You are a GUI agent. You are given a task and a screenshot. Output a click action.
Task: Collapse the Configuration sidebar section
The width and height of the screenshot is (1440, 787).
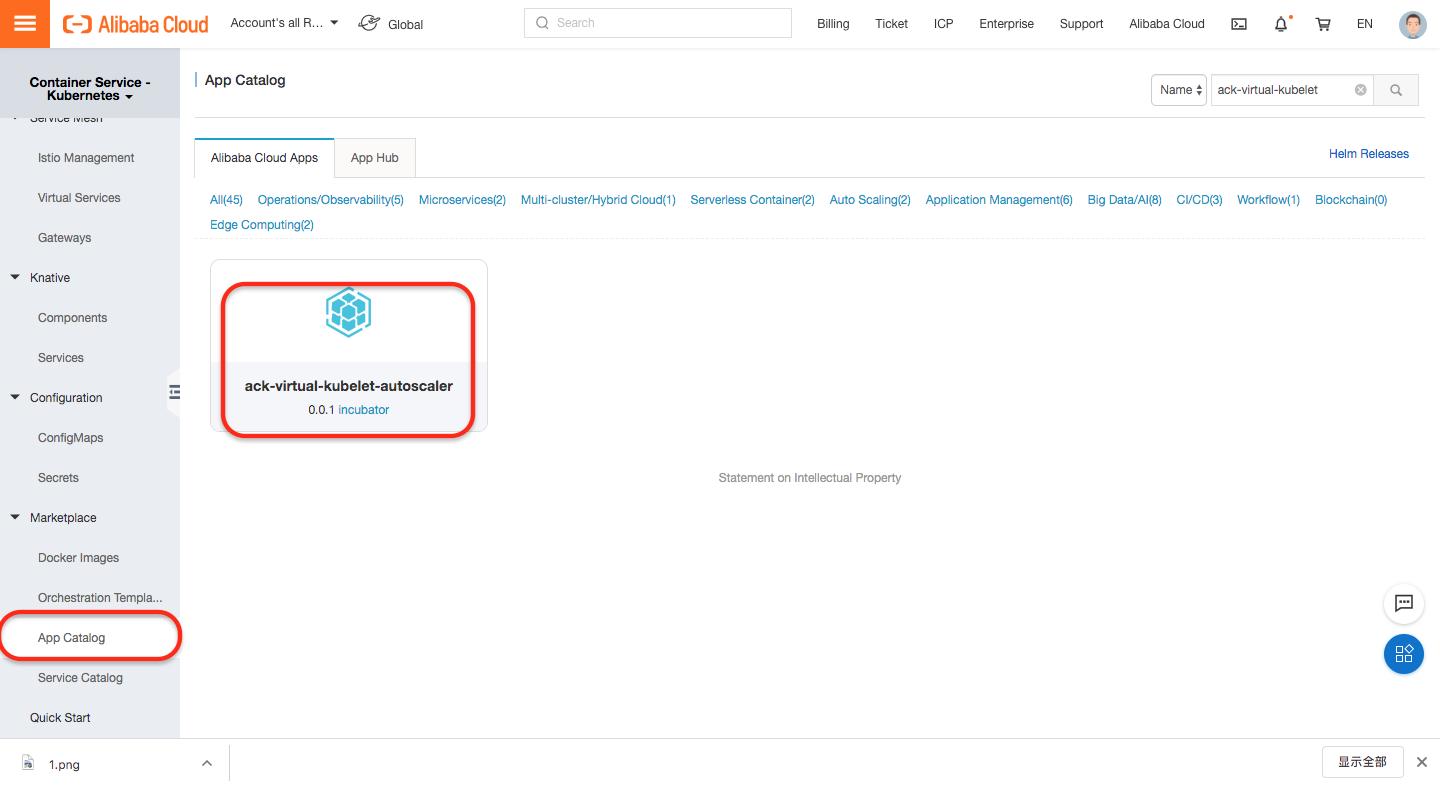[15, 397]
